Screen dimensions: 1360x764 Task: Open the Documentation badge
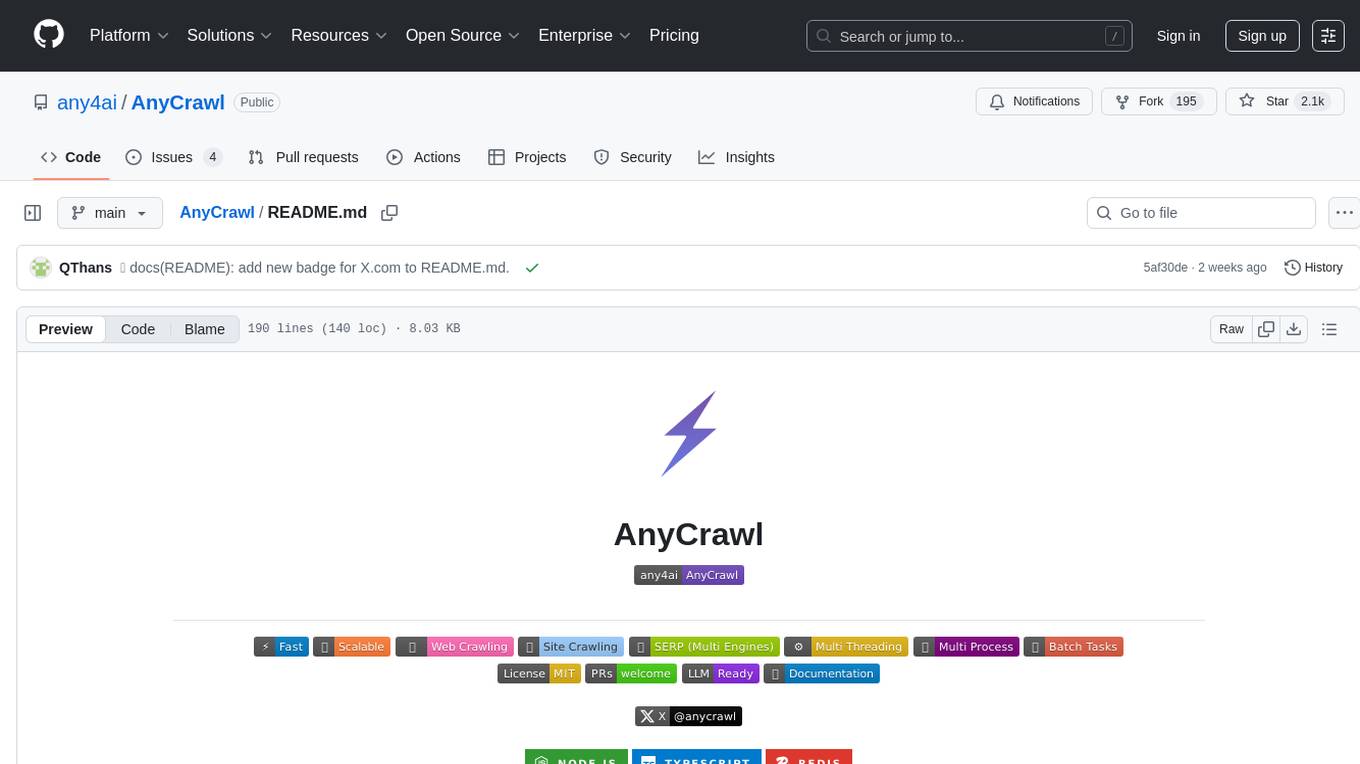point(821,674)
